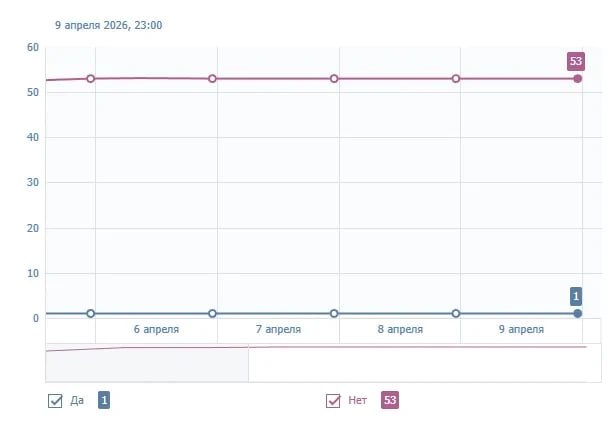Pick Да line point at start of 6 апреля
The height and width of the screenshot is (428, 616).
(x=91, y=314)
